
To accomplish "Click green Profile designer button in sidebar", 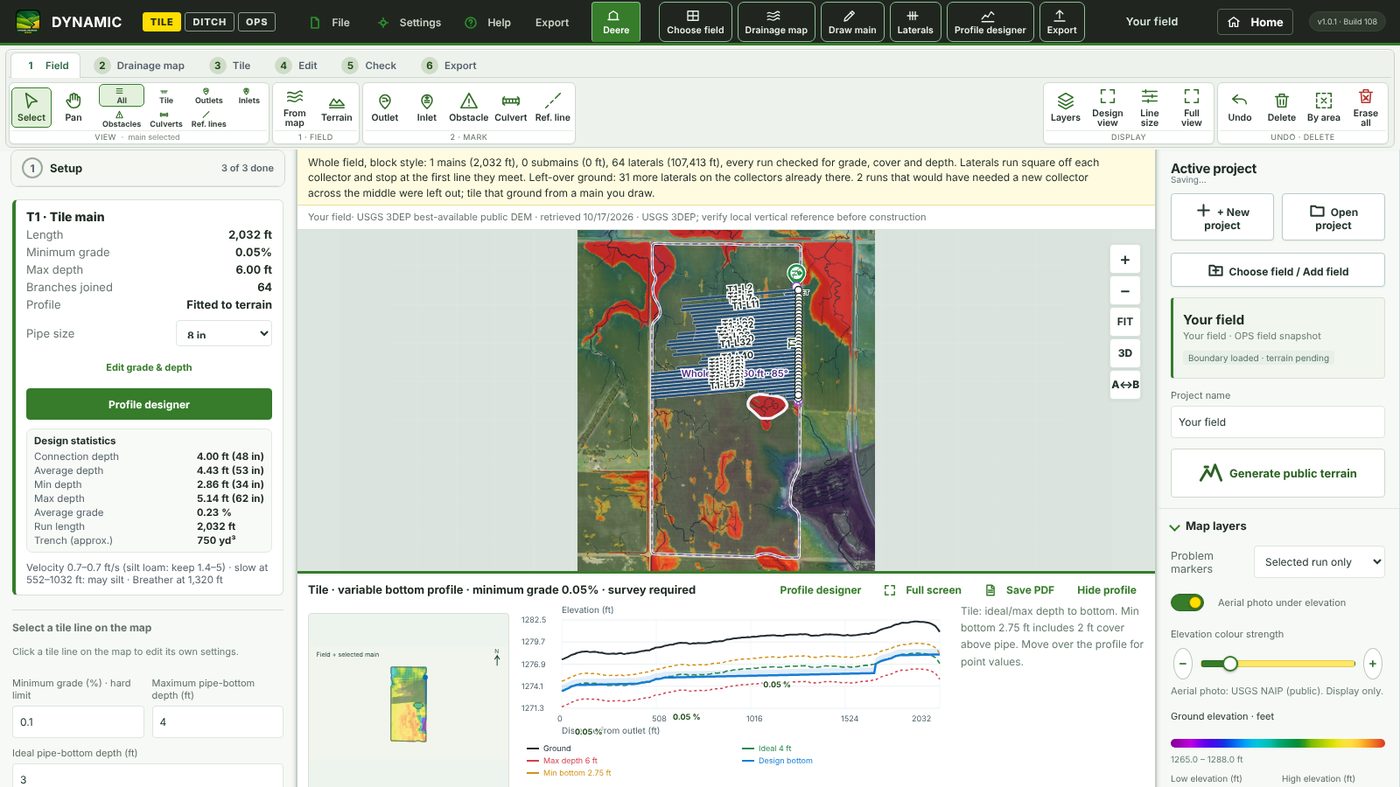I will click(x=149, y=404).
